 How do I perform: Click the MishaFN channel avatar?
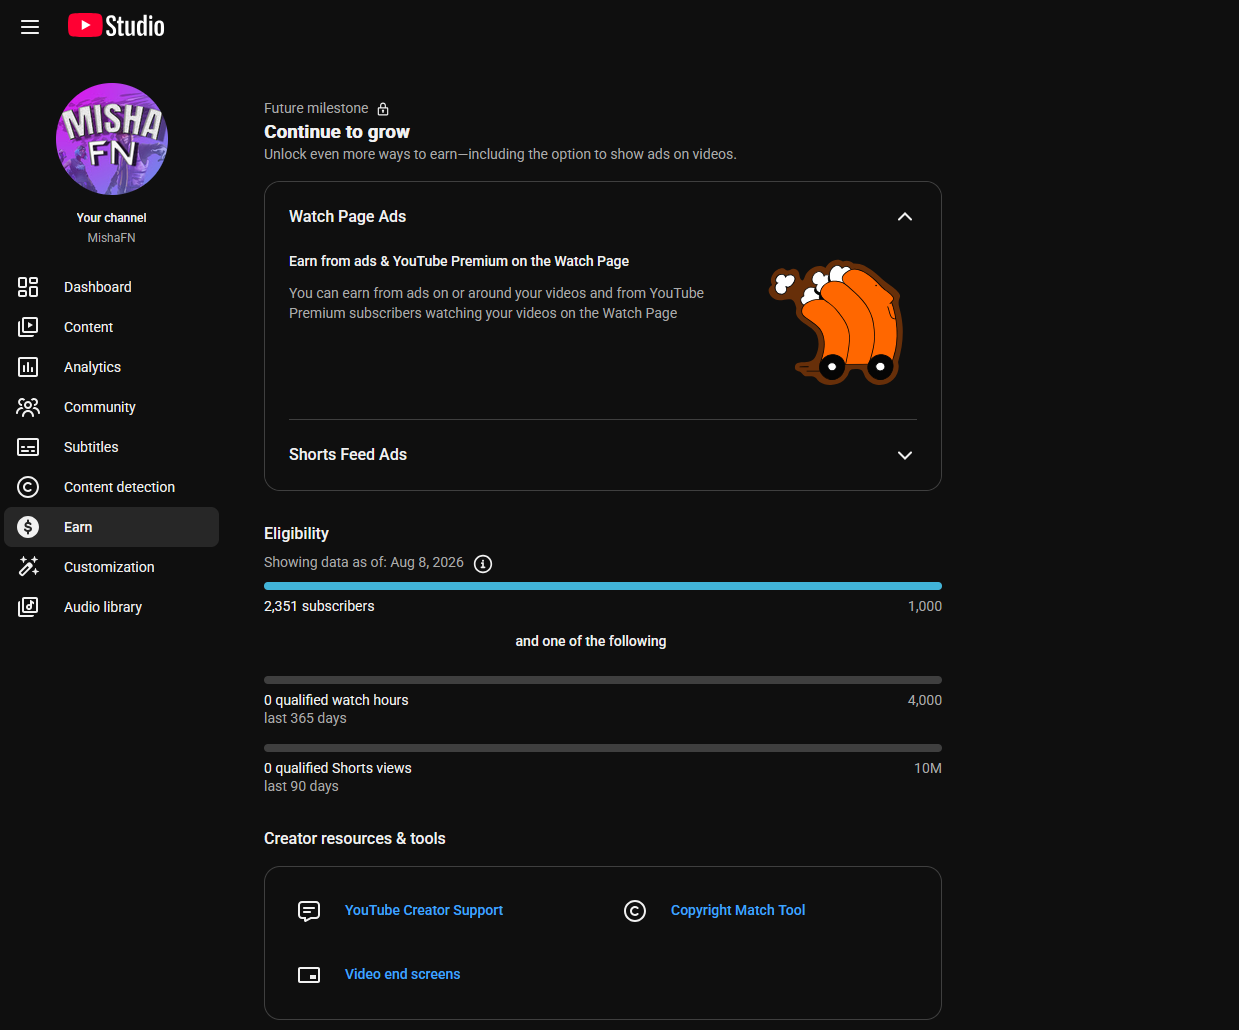tap(112, 139)
